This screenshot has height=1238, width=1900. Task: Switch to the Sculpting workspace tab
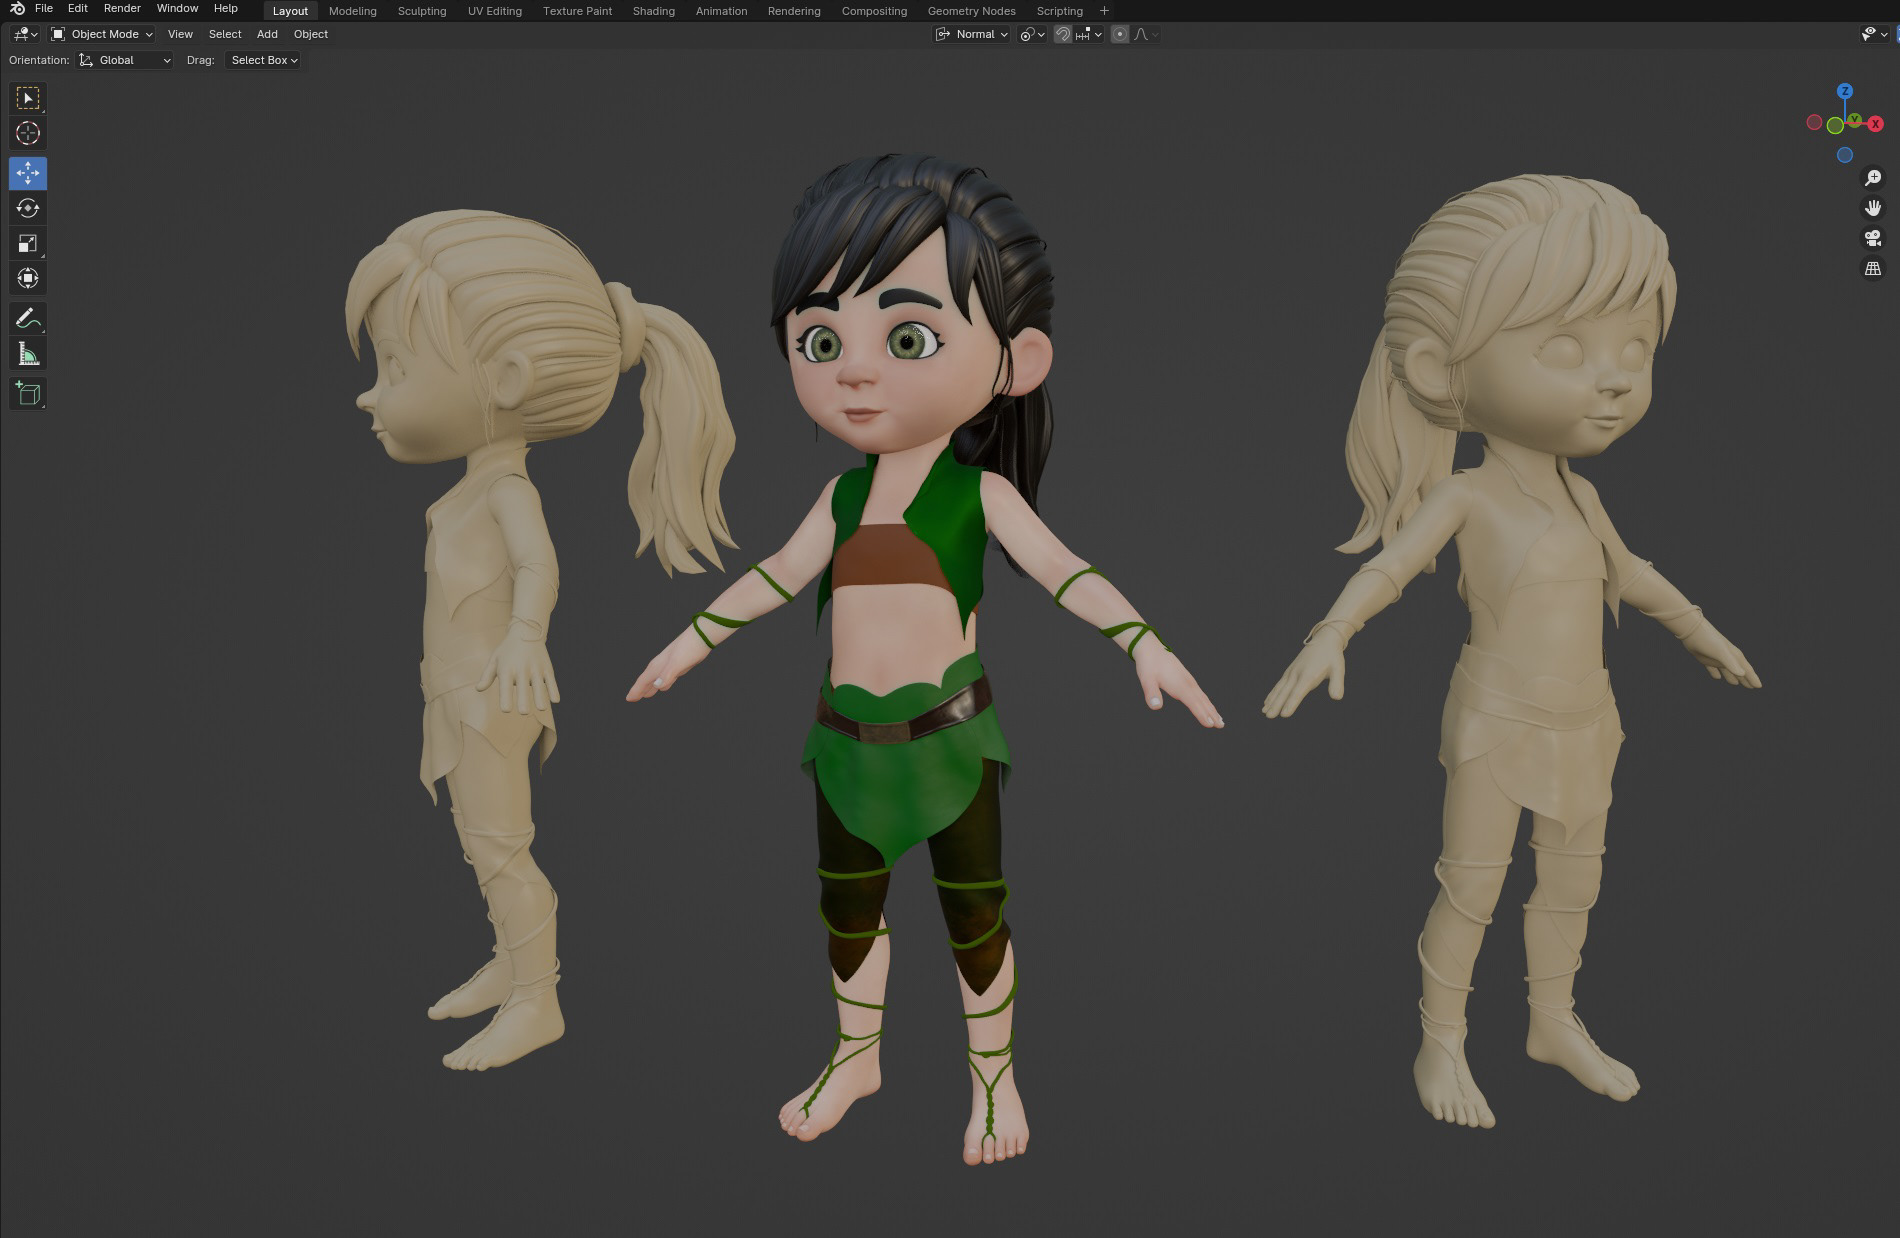coord(422,11)
